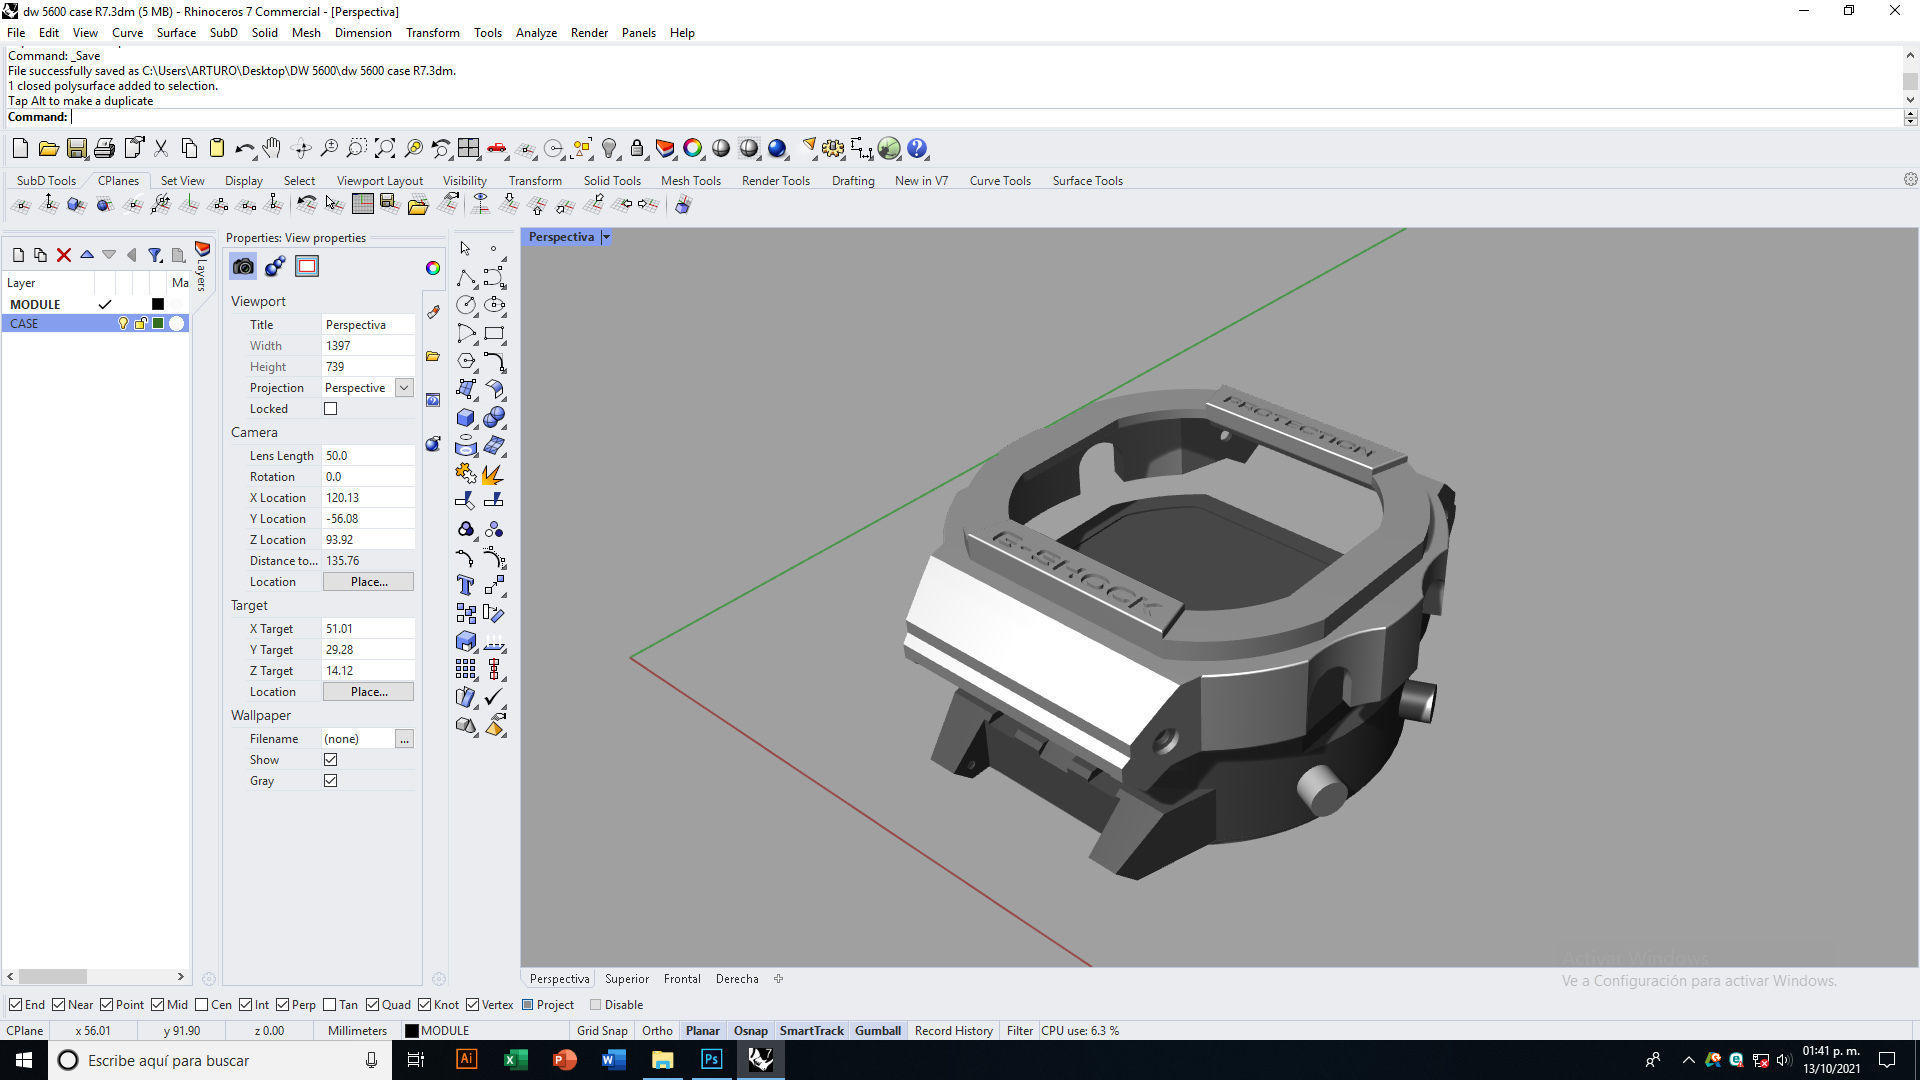Select the Polyline tool in sidebar
Viewport: 1920px width, 1080px height.
point(466,277)
